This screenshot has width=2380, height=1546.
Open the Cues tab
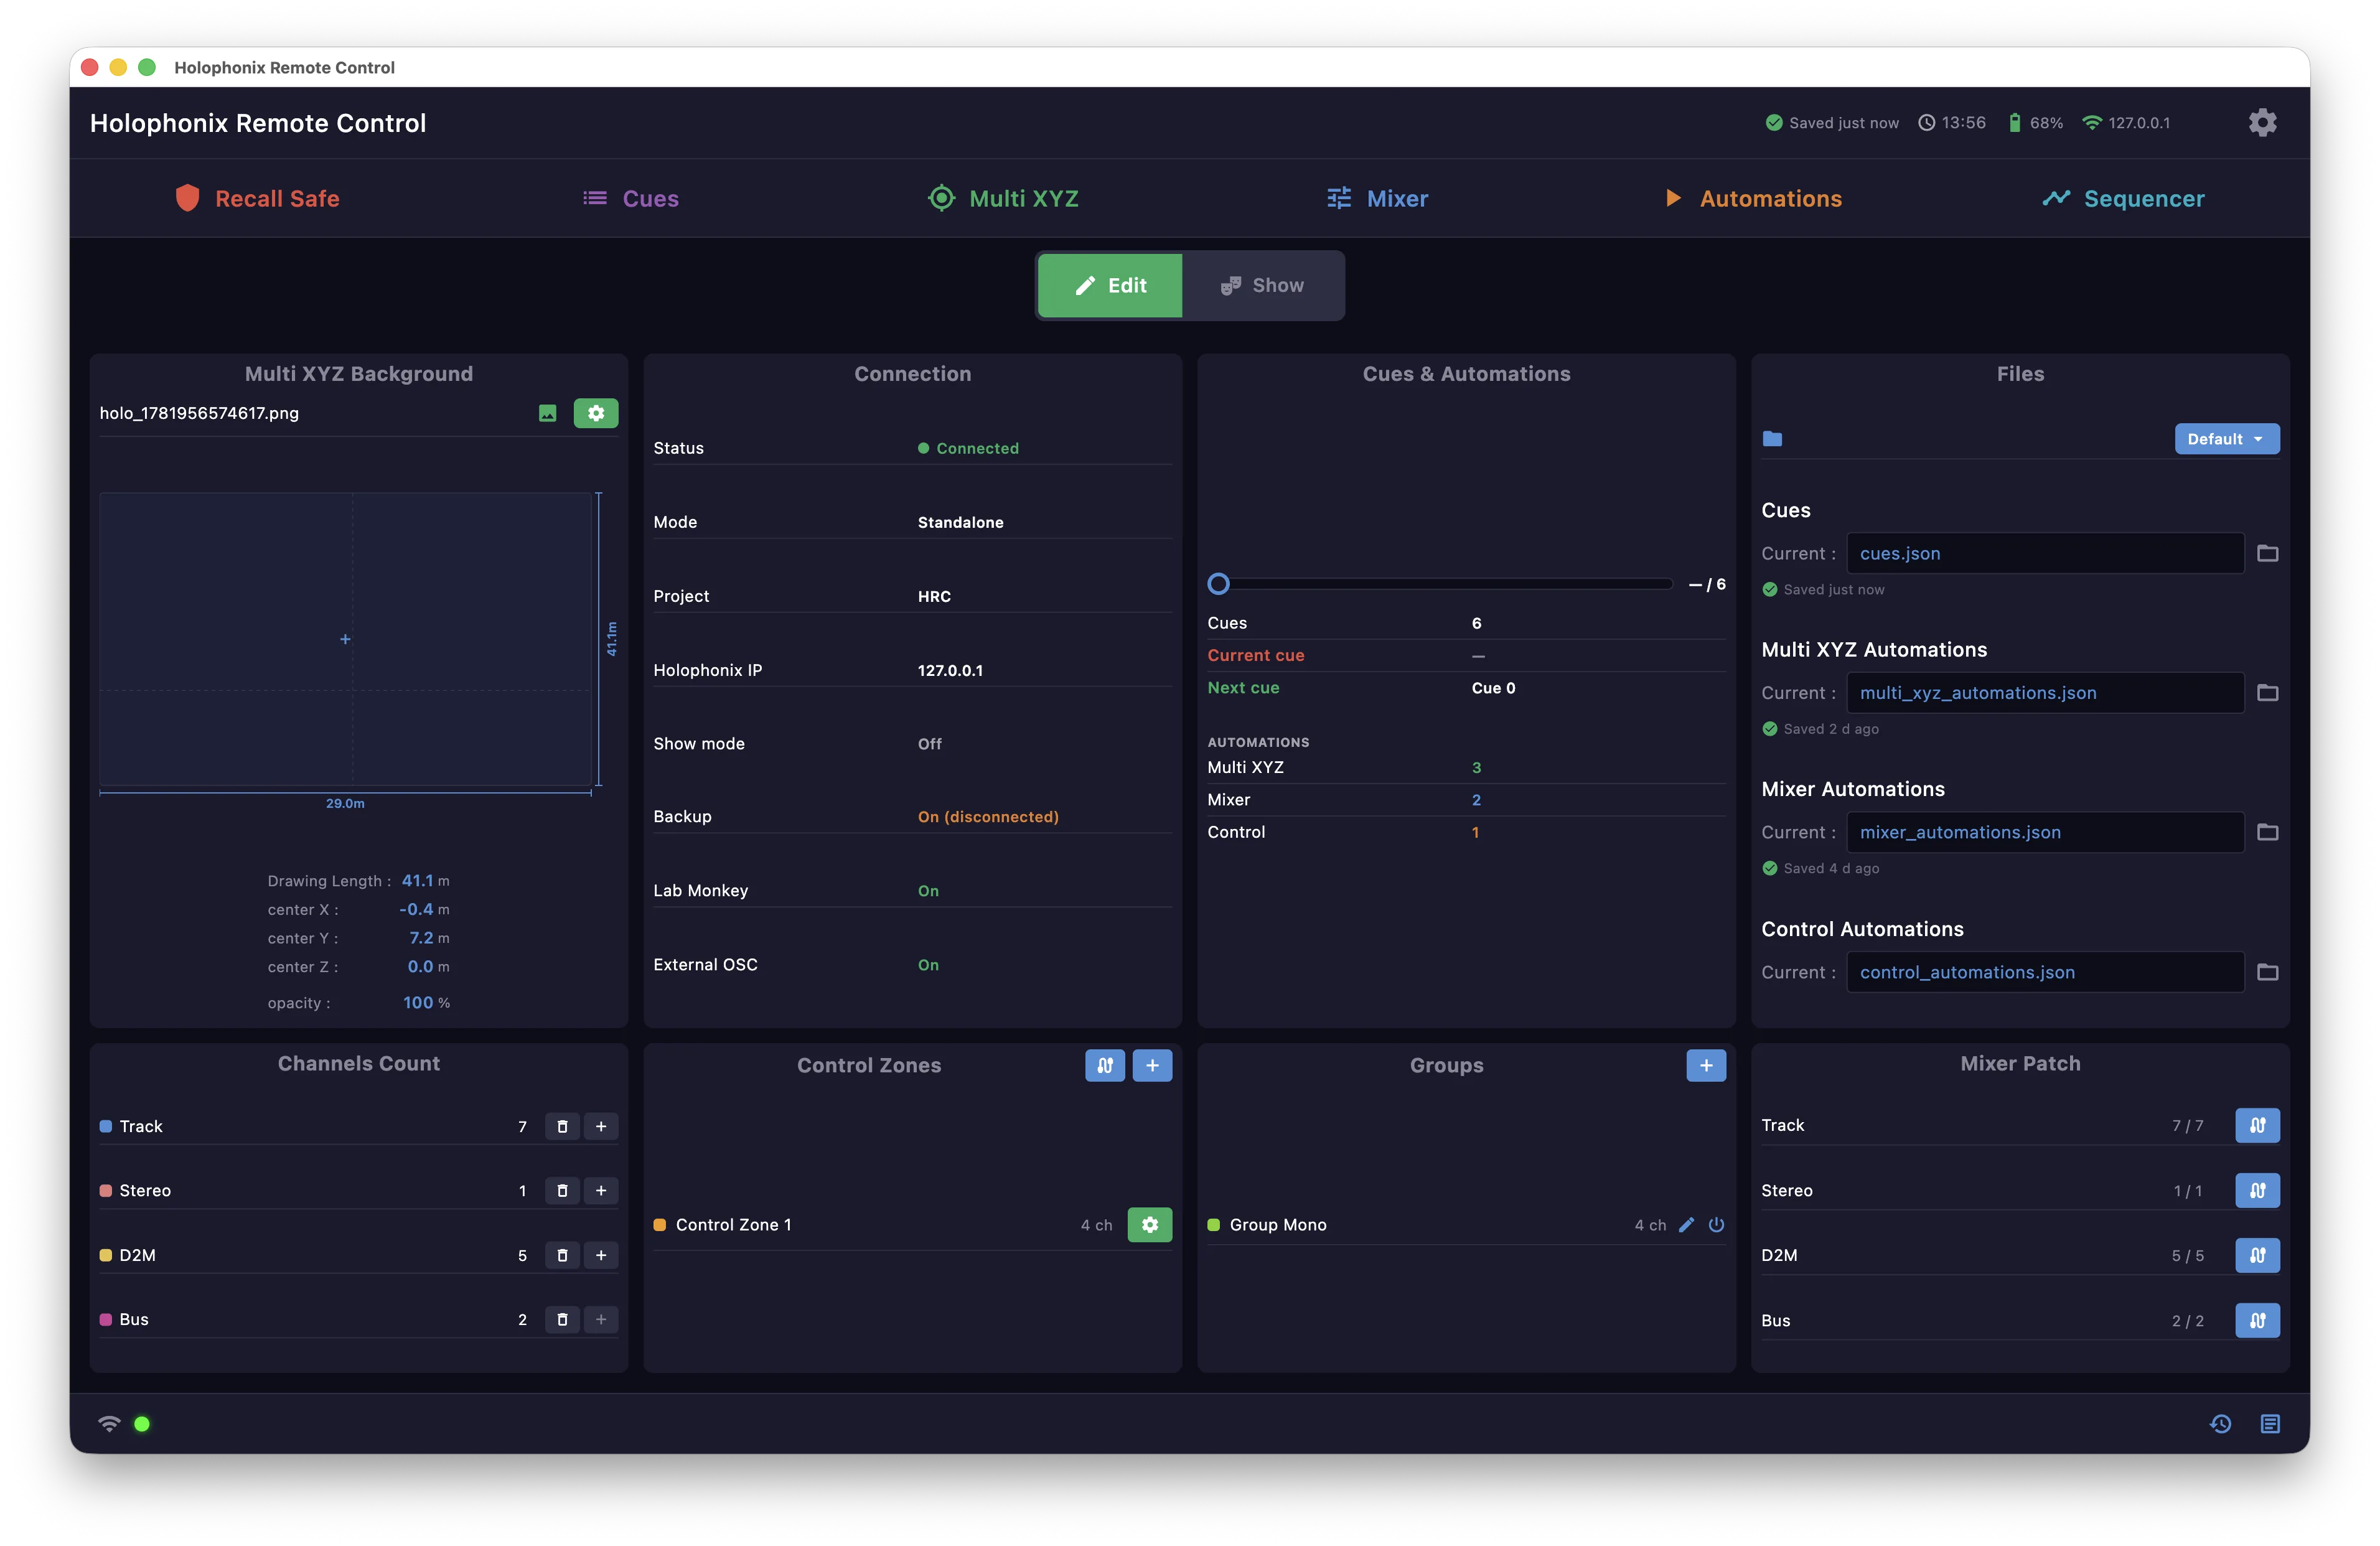(x=631, y=198)
